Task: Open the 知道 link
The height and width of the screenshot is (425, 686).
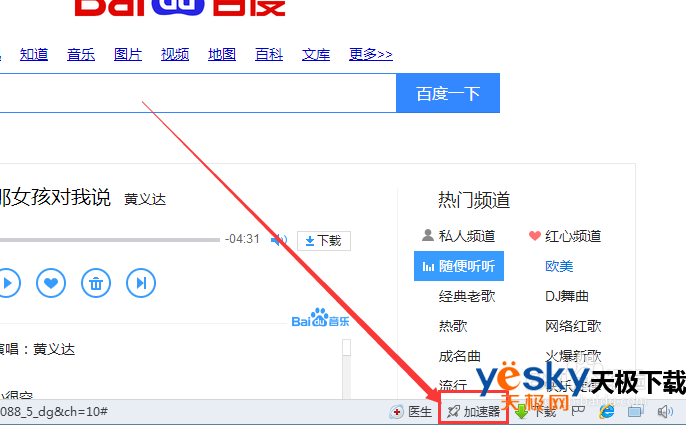Action: 34,54
